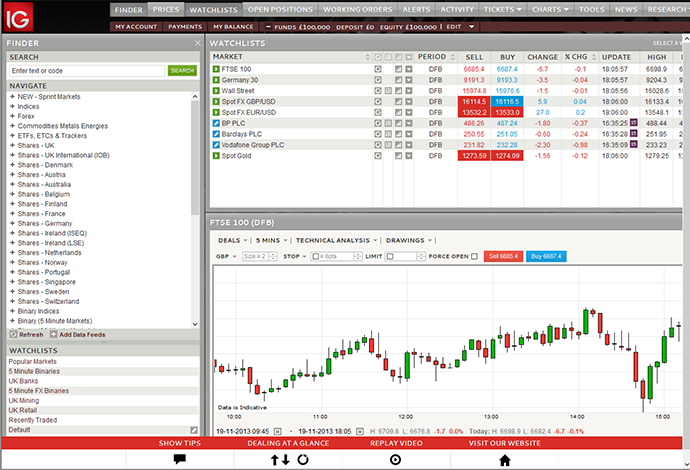This screenshot has width=690, height=470.
Task: Click speech bubble icon under Show Tips
Action: coord(180,459)
